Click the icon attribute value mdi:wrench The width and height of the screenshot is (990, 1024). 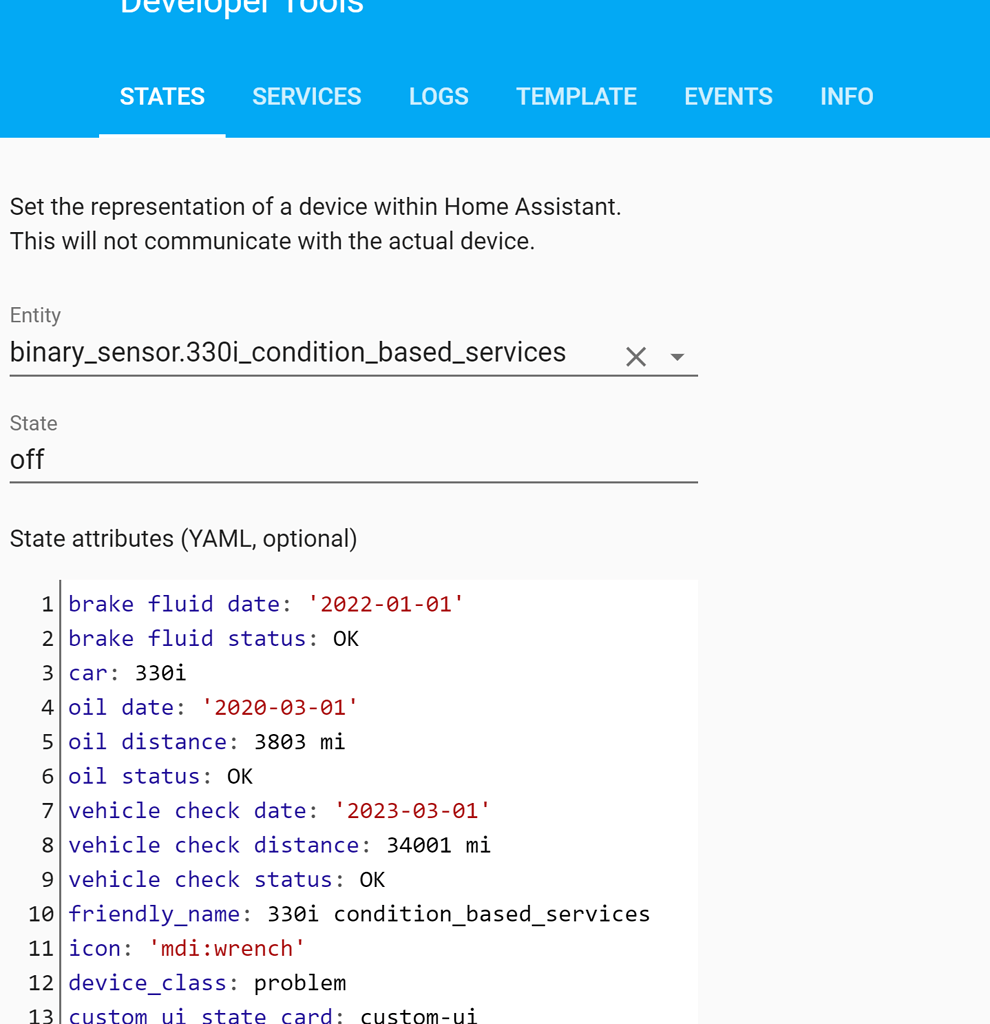[227, 948]
